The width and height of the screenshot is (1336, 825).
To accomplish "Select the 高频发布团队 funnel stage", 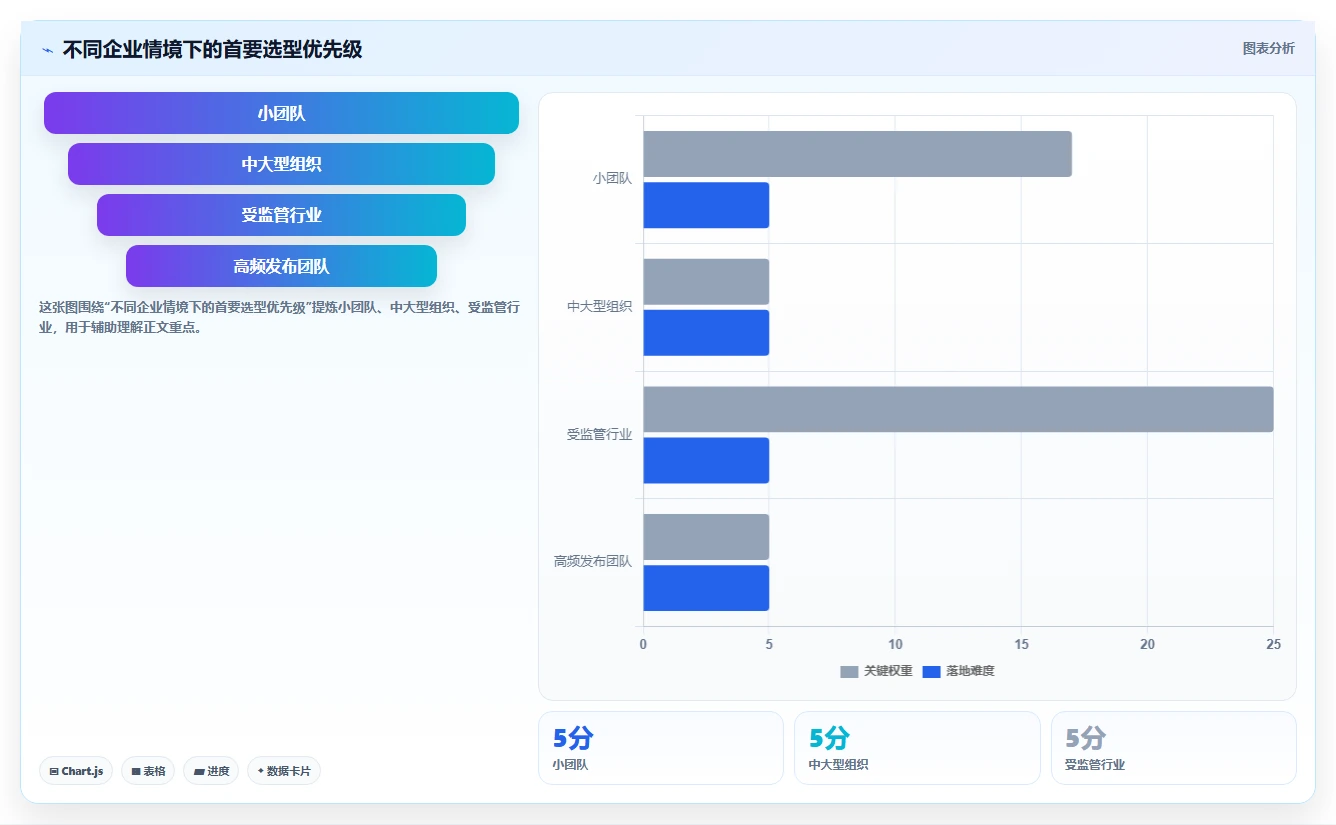I will pos(281,266).
